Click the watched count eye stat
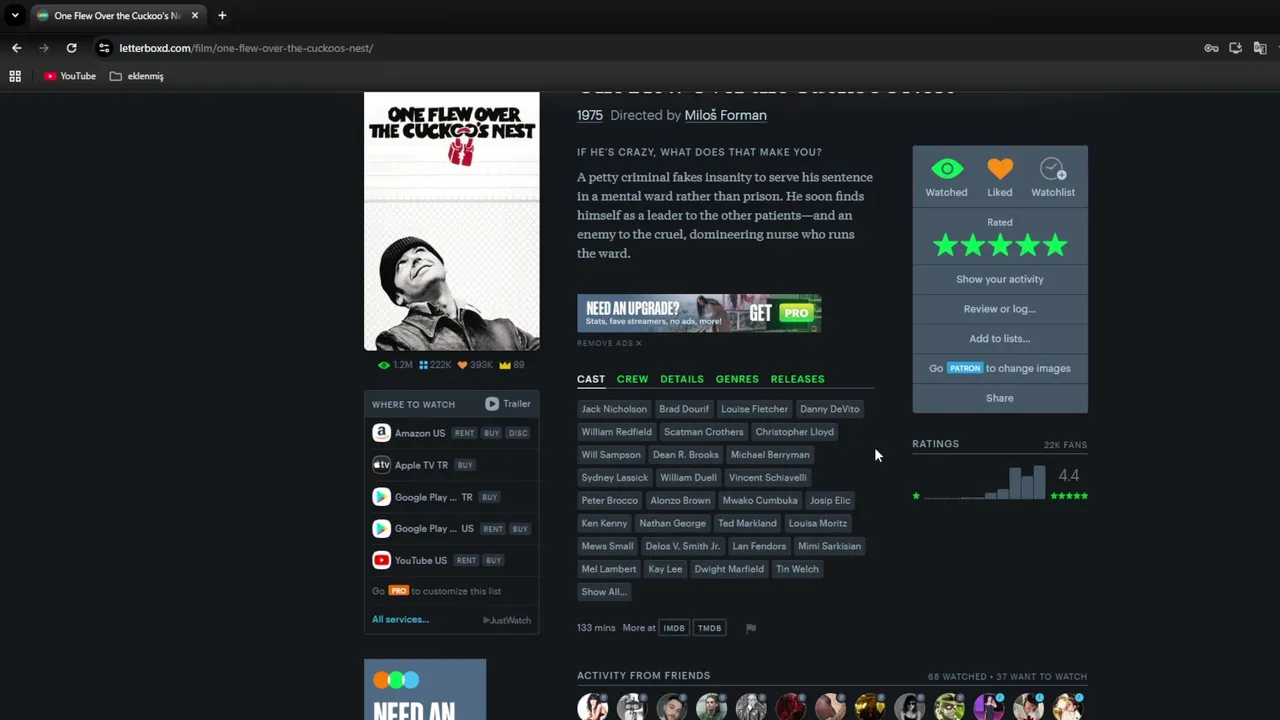This screenshot has height=720, width=1280. (x=395, y=365)
